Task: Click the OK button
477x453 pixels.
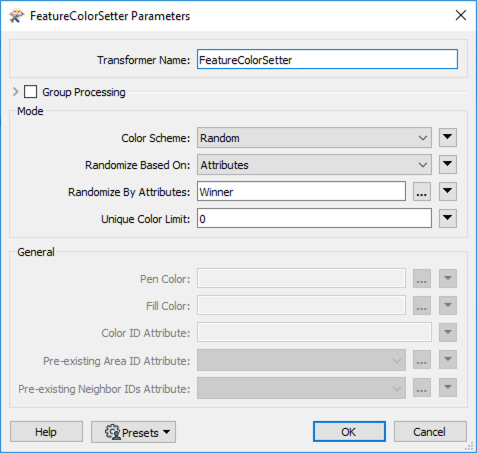Action: 349,432
